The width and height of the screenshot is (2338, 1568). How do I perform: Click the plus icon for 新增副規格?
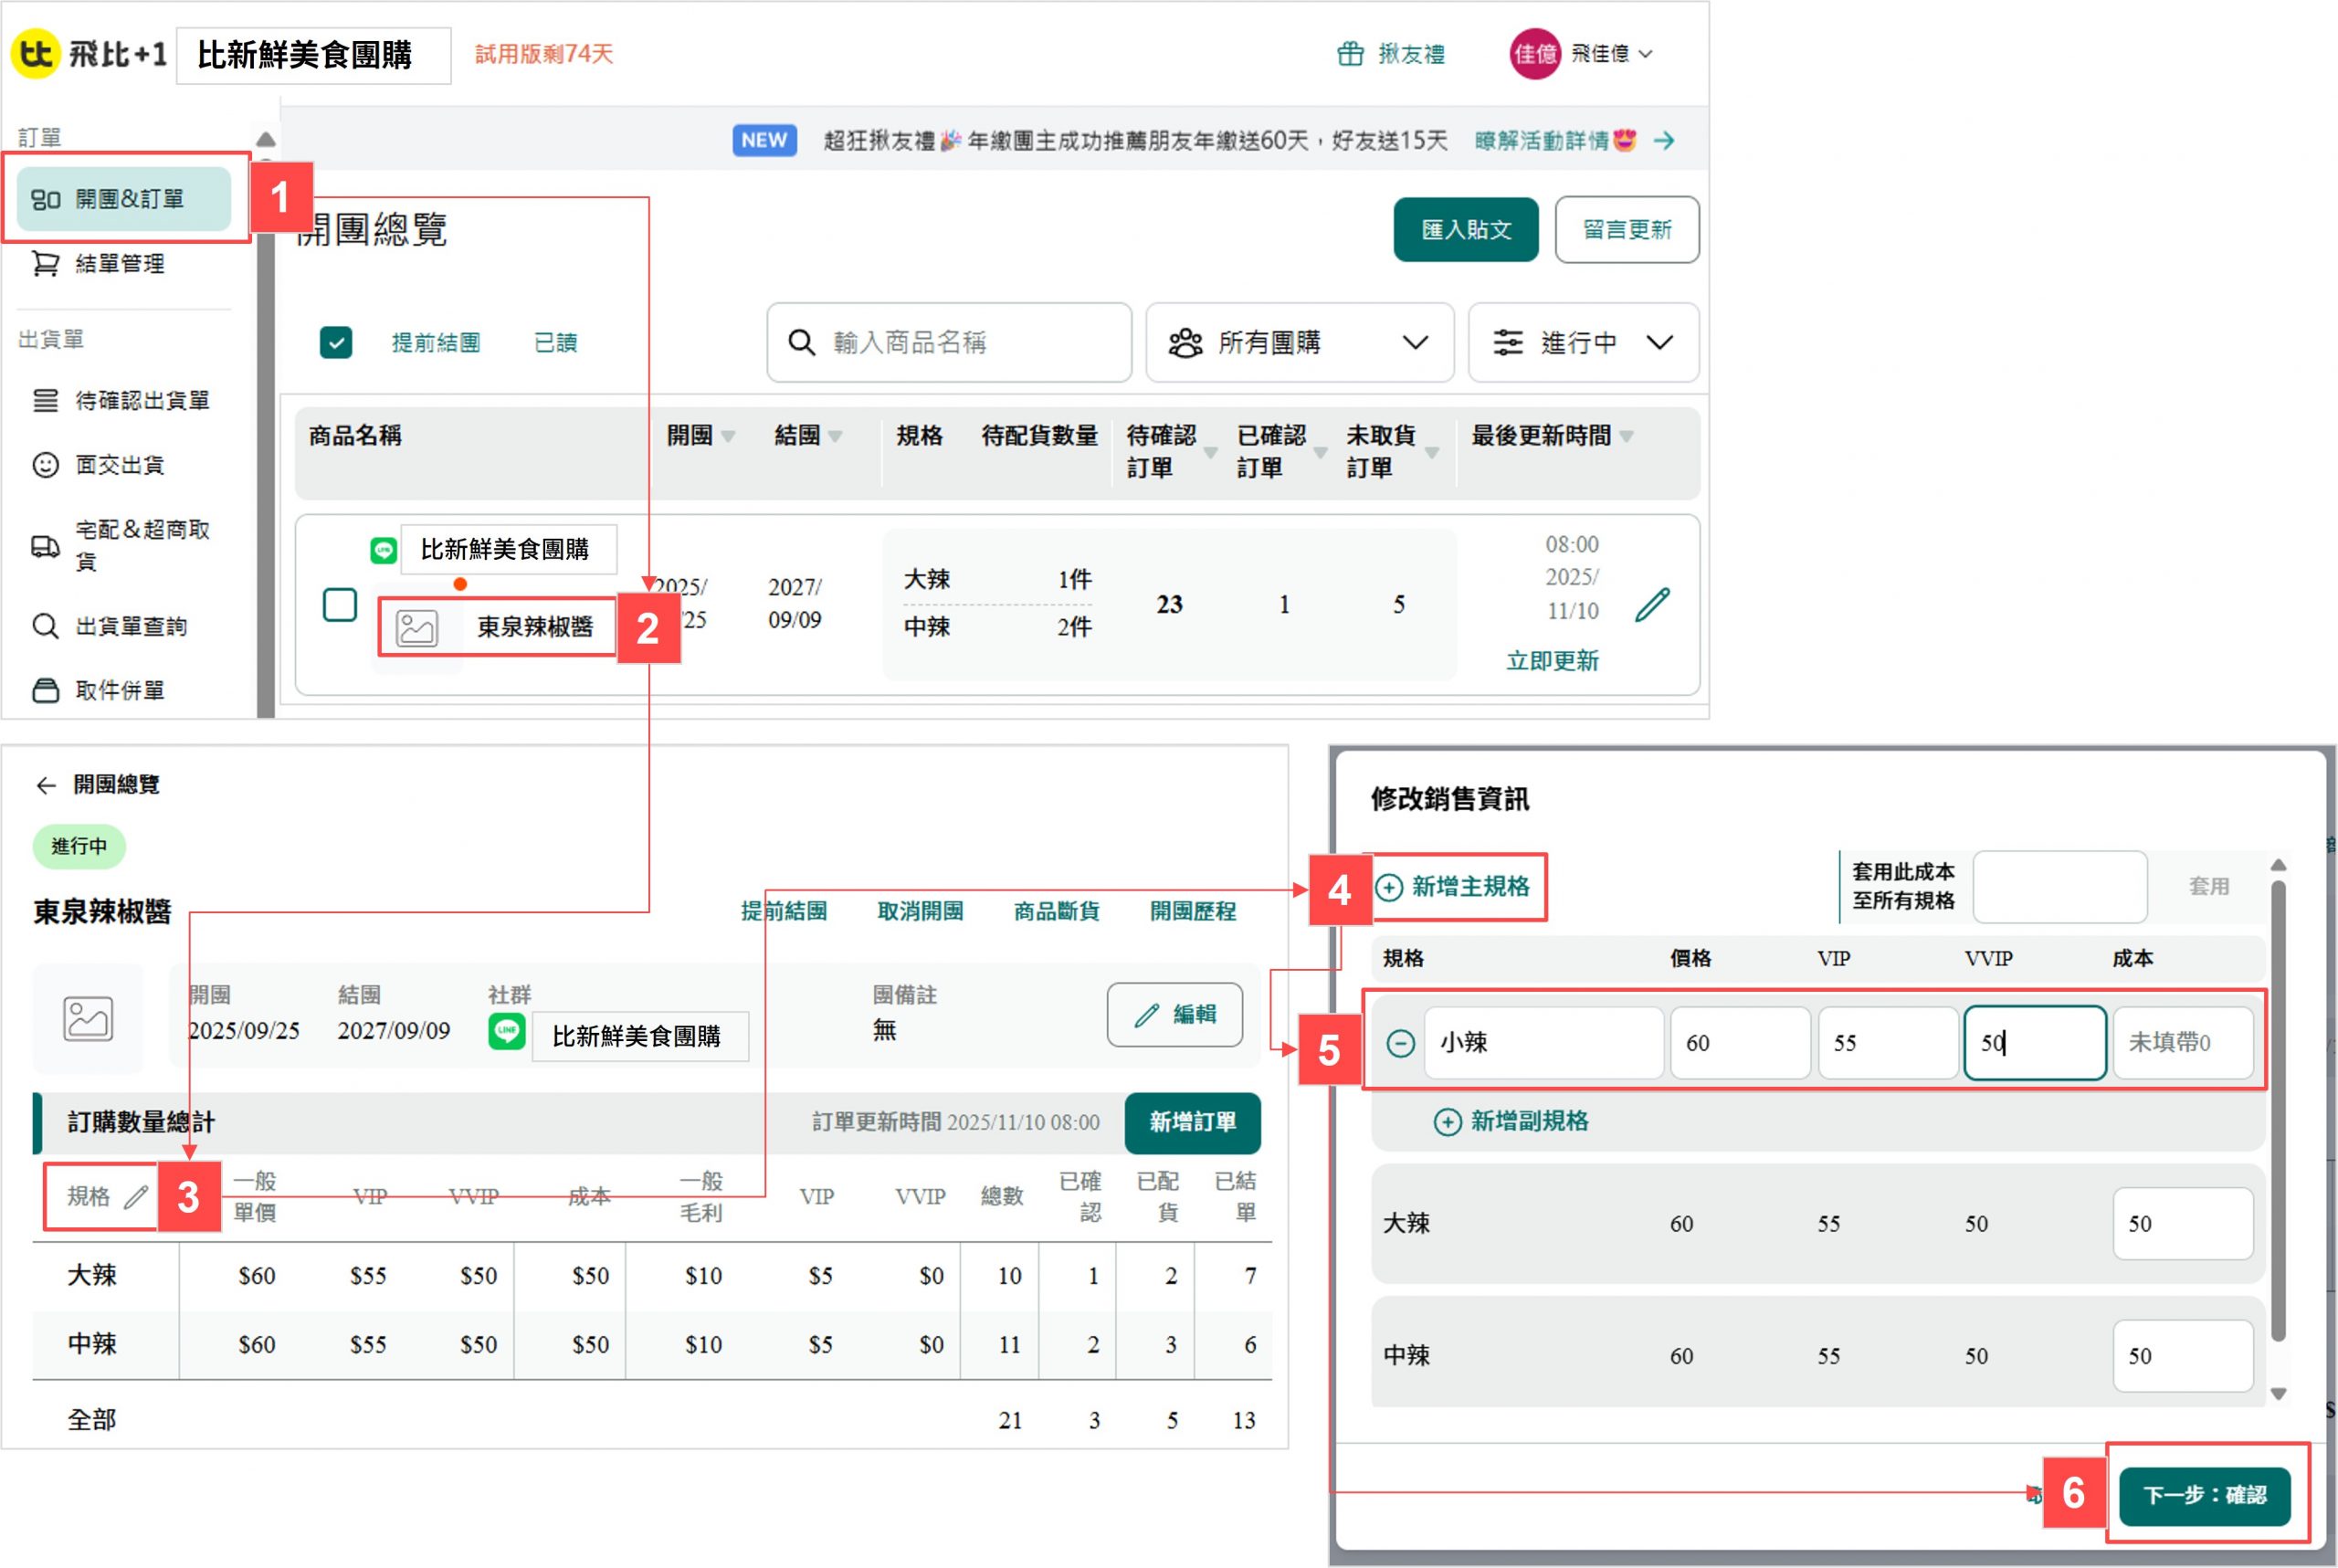1447,1121
